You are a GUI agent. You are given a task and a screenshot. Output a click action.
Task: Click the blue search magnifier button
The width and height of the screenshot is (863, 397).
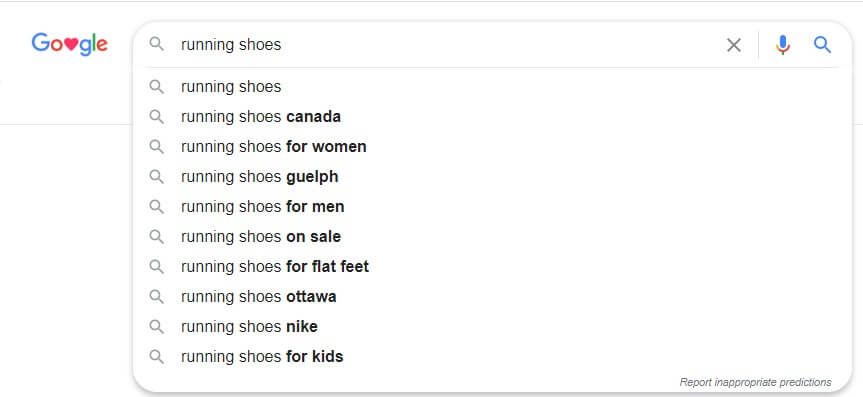(822, 45)
